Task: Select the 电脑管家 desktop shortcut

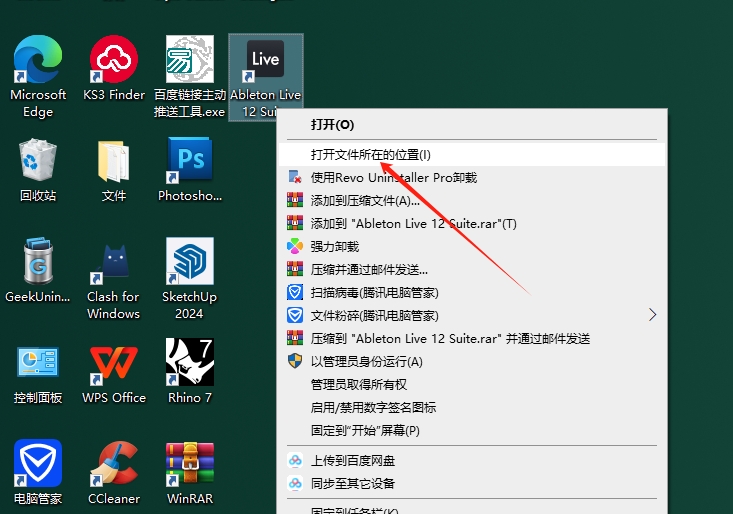Action: pyautogui.click(x=38, y=473)
